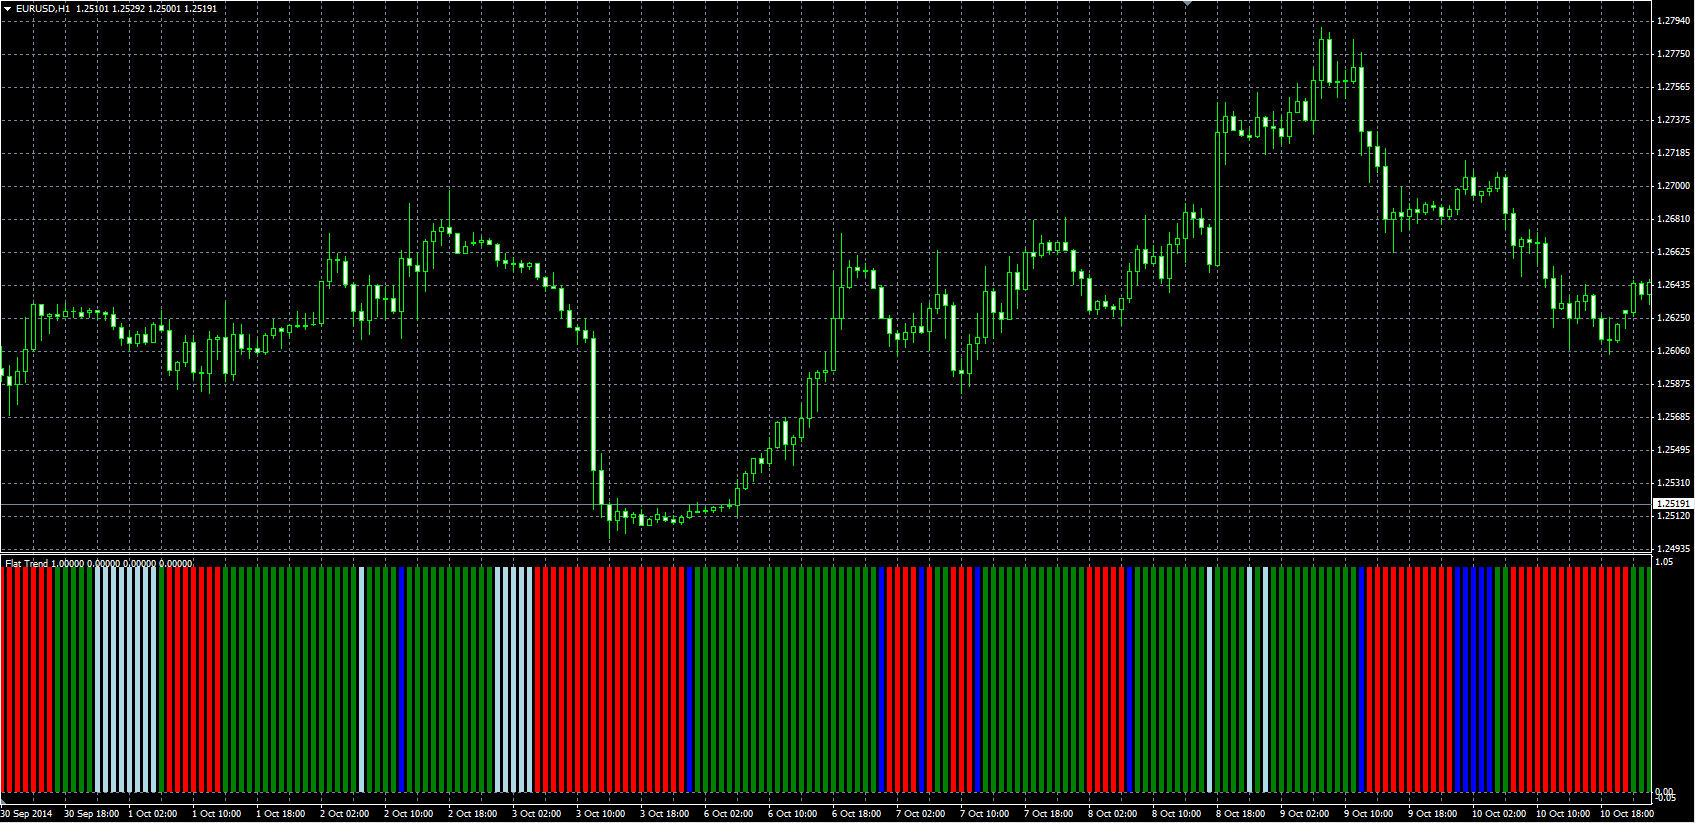Click the current price tag 1.25191

pyautogui.click(x=1673, y=504)
